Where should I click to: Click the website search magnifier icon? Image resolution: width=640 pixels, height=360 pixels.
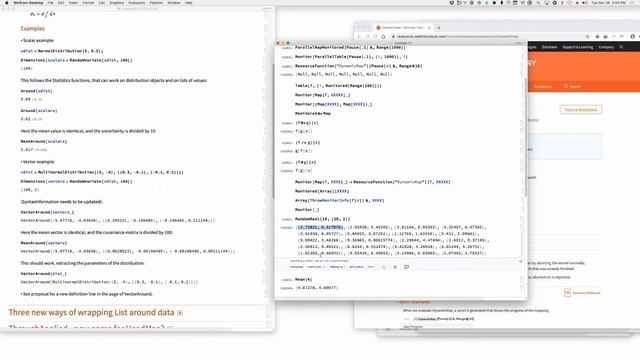pyautogui.click(x=621, y=47)
